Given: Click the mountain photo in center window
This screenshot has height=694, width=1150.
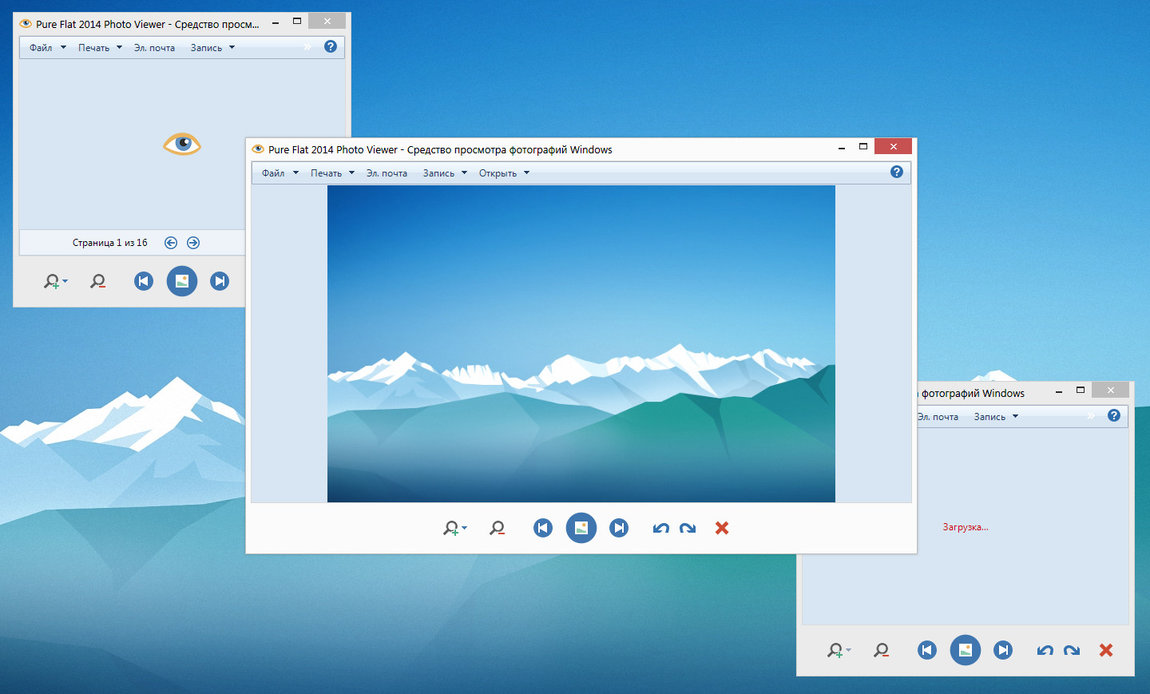Looking at the screenshot, I should point(581,343).
